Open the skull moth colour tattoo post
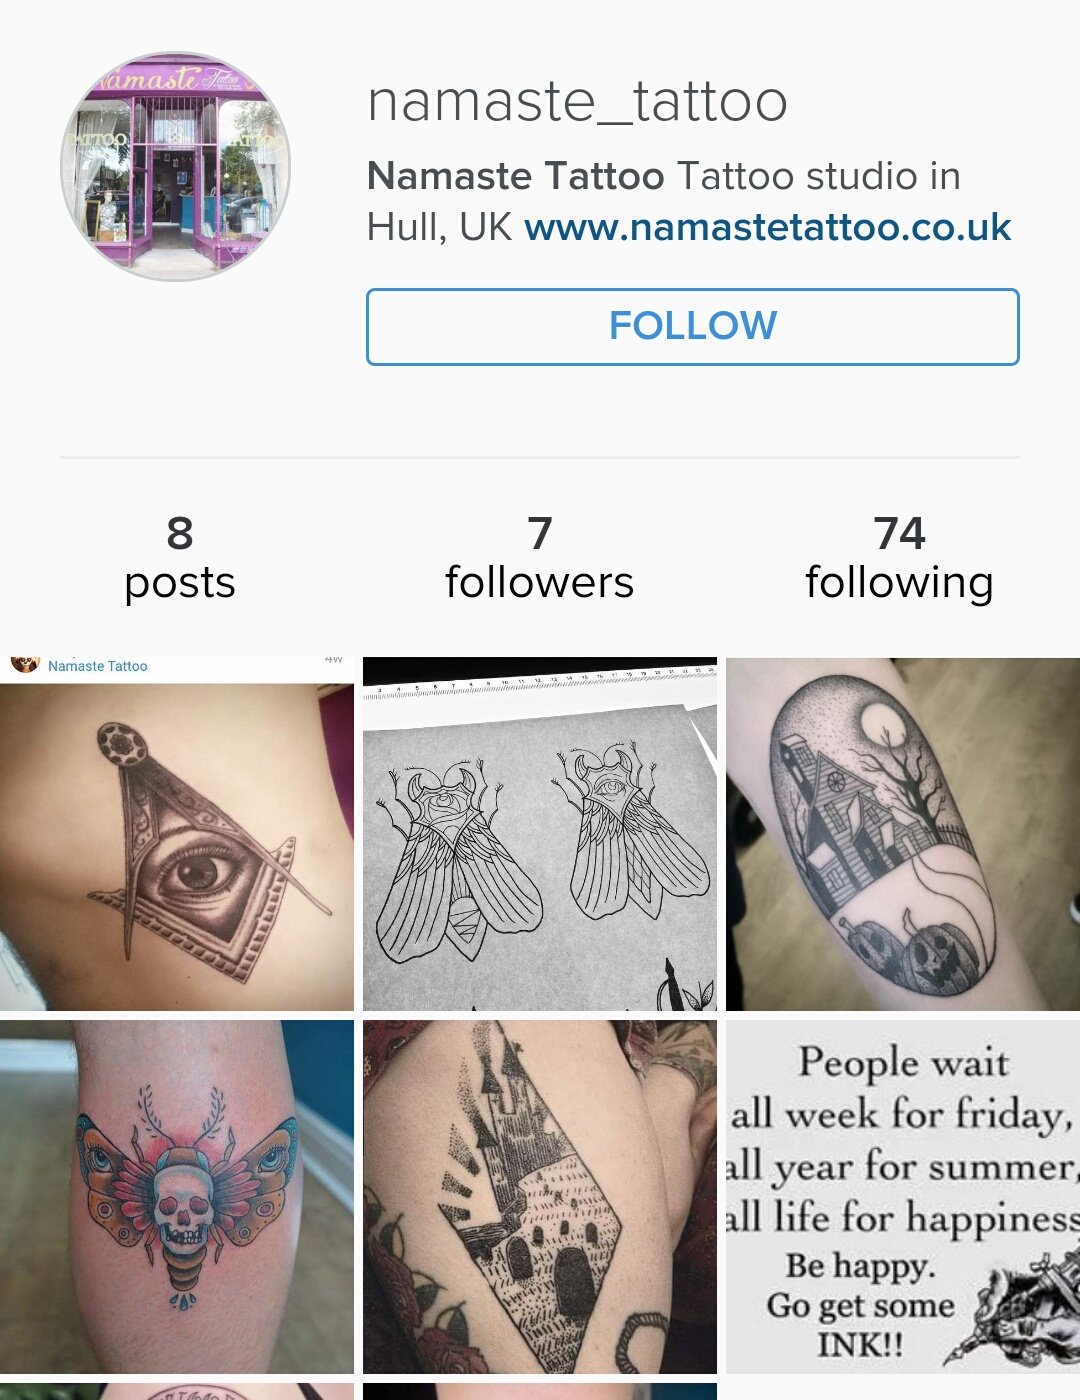1080x1400 pixels. 177,1197
